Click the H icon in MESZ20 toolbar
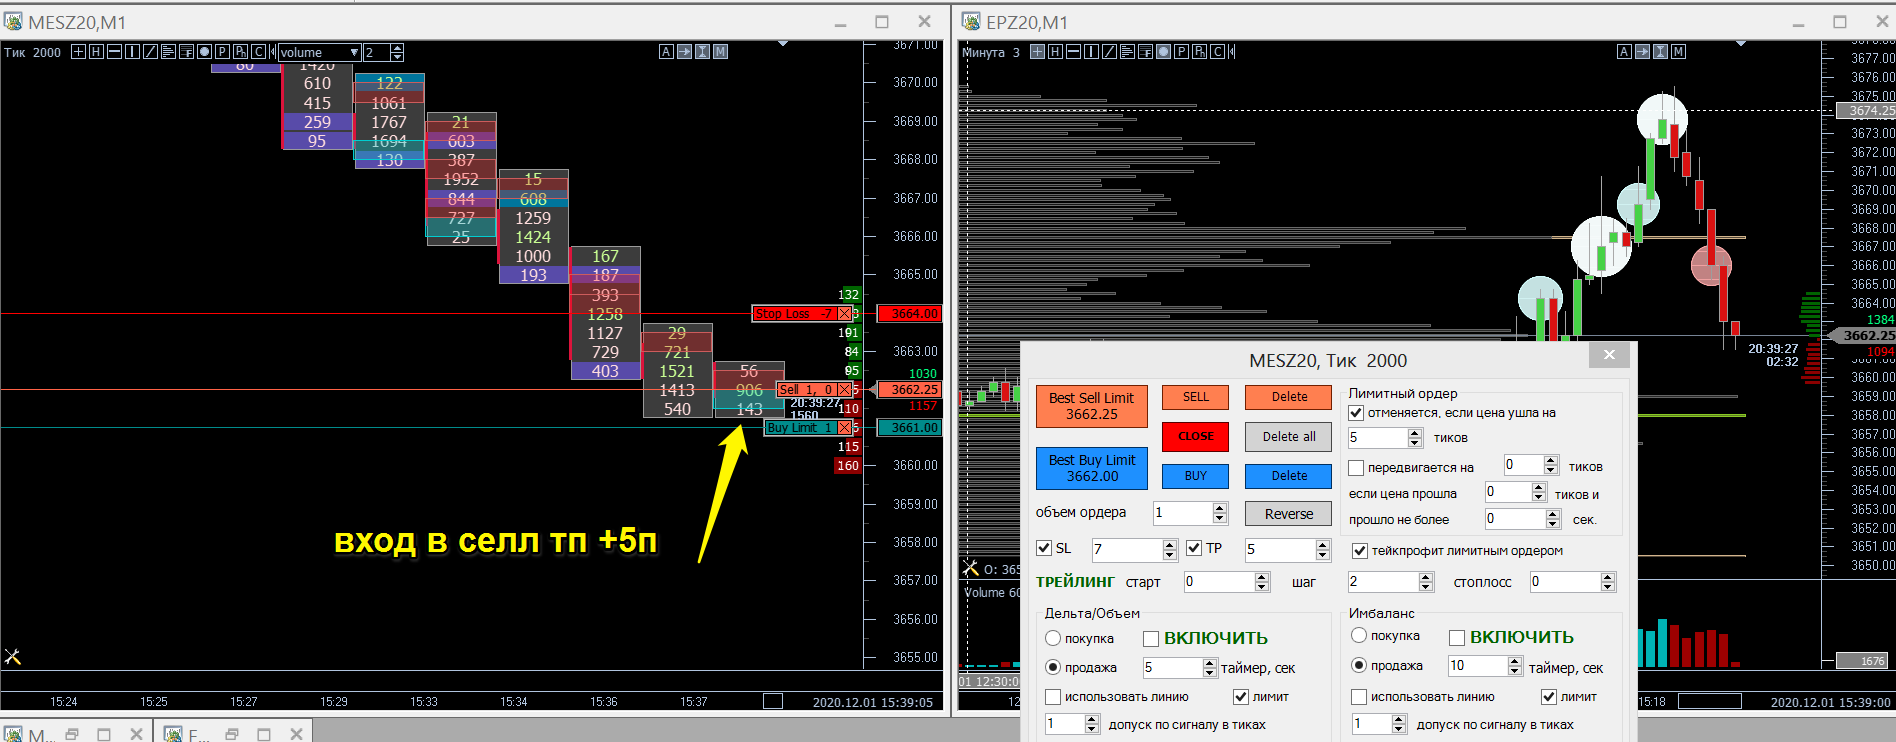Viewport: 1896px width, 742px height. tap(96, 52)
